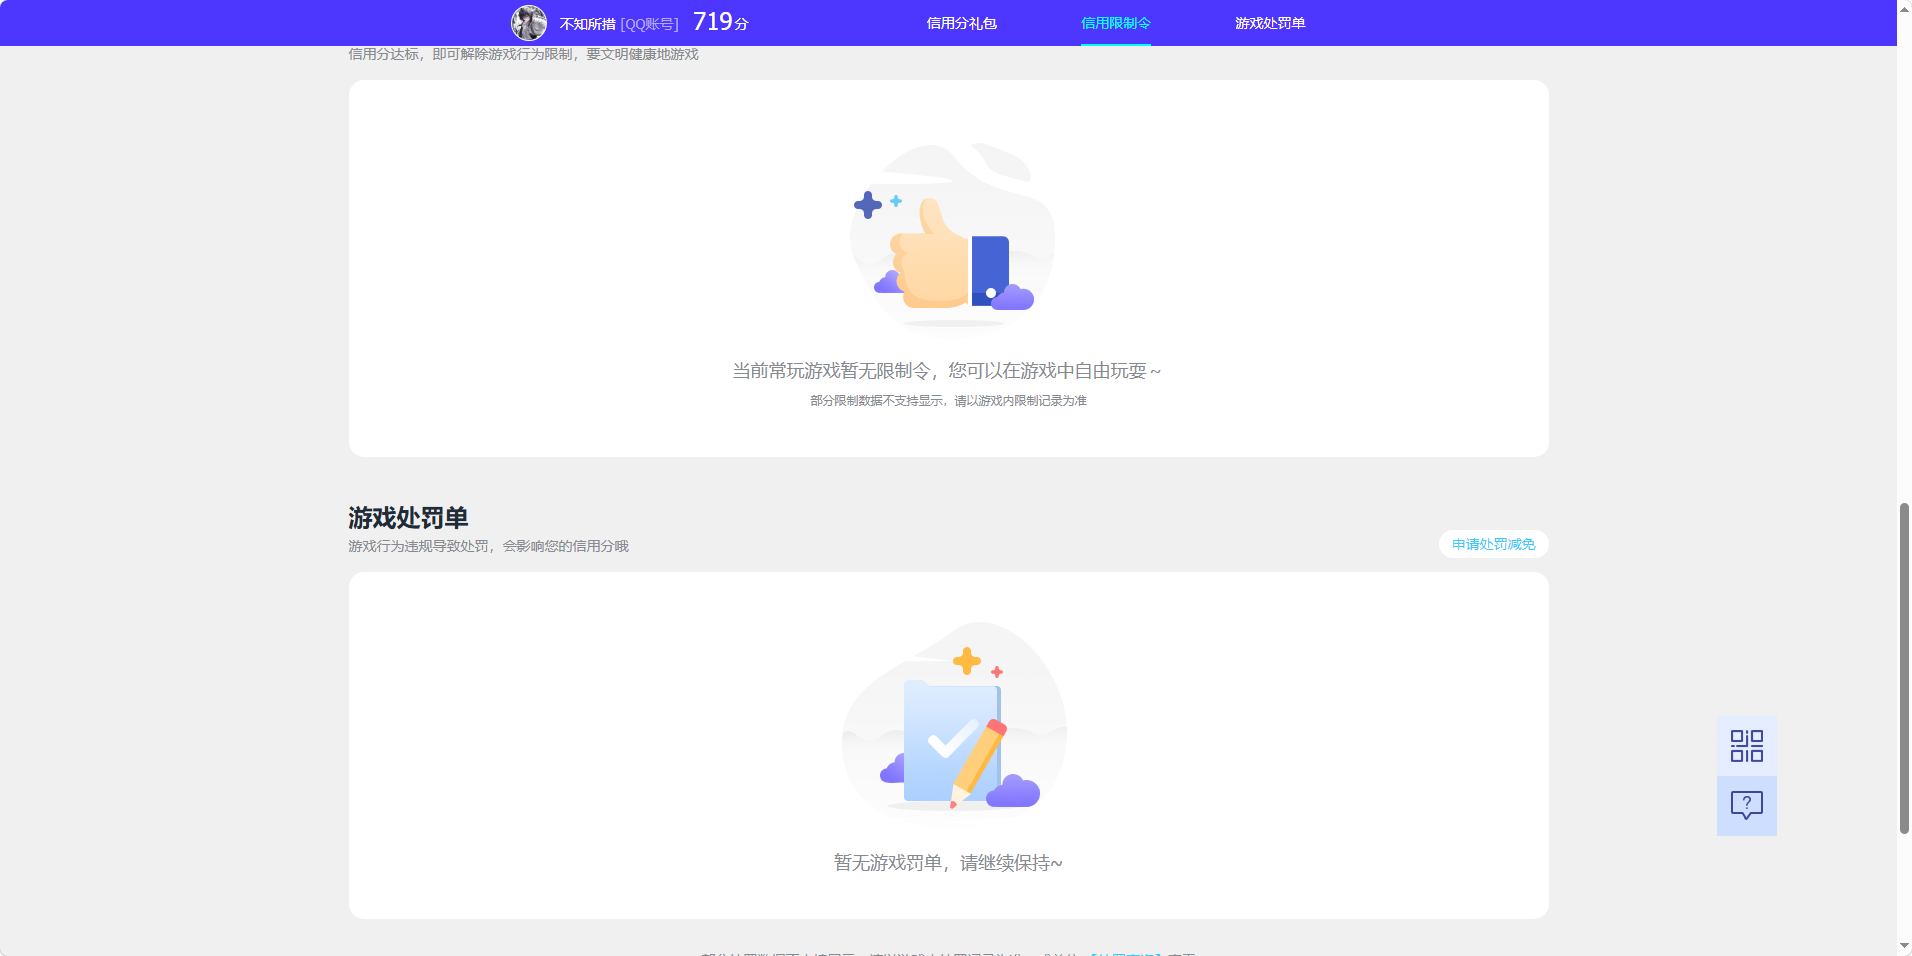Click the user avatar in the header
The image size is (1912, 956).
529,23
